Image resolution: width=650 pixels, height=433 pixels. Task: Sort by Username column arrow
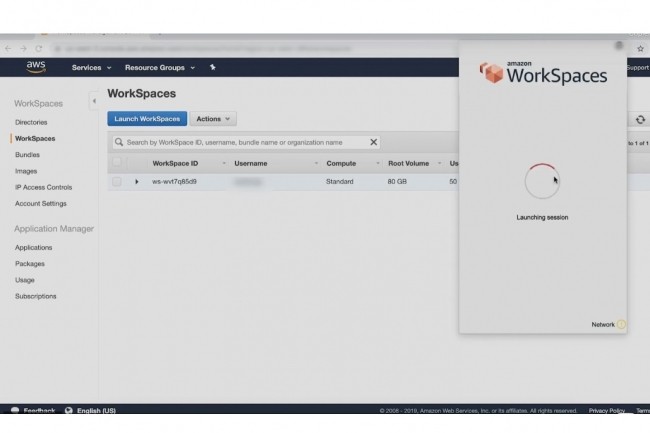pos(316,164)
